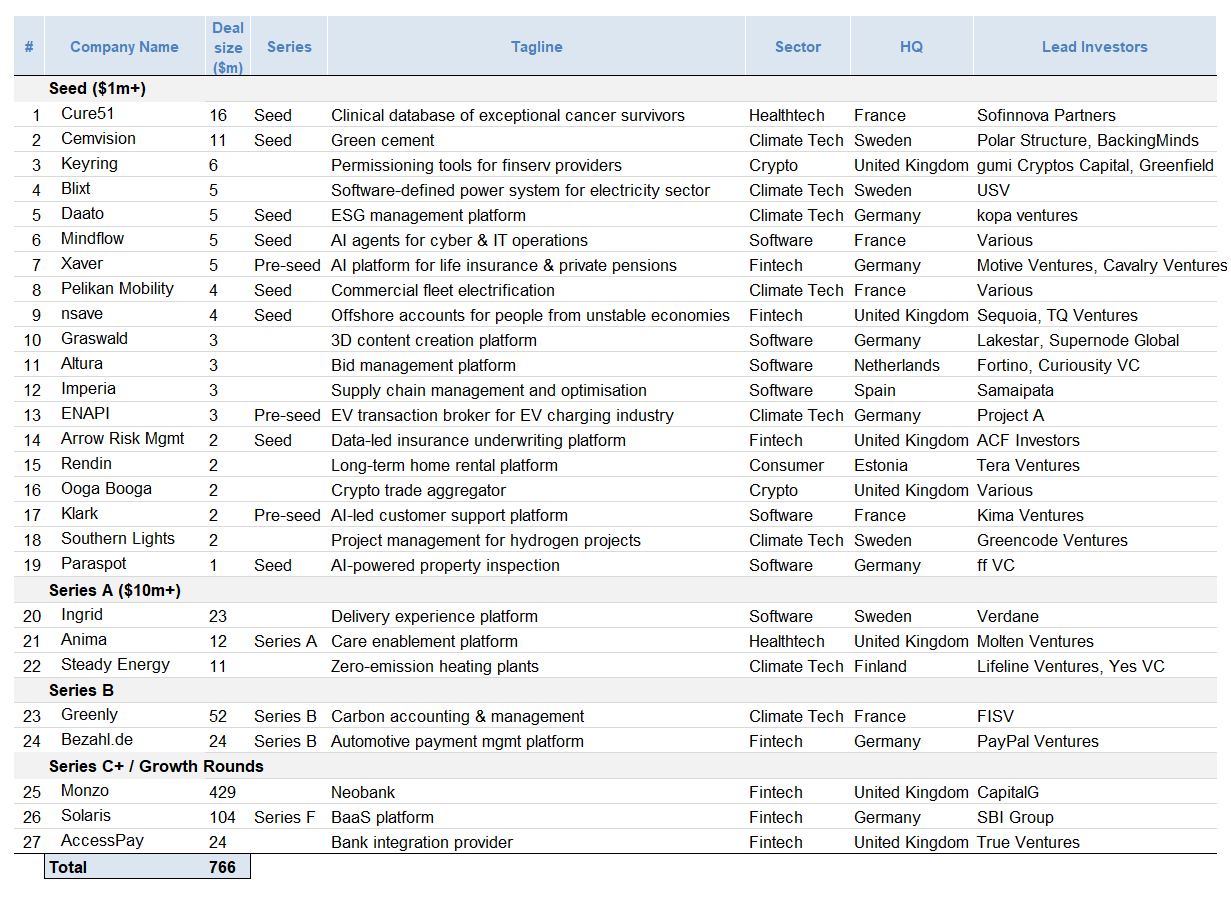1231x898 pixels.
Task: Select the Tagline column header
Action: [536, 47]
